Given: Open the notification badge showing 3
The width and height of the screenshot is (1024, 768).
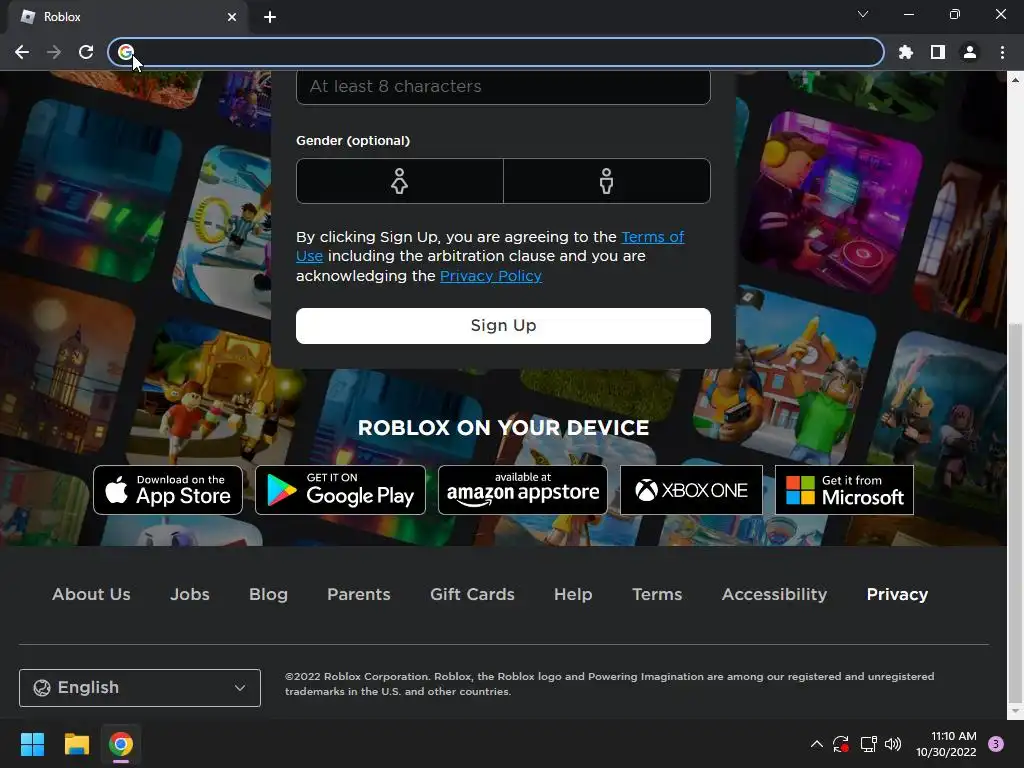Looking at the screenshot, I should point(995,744).
